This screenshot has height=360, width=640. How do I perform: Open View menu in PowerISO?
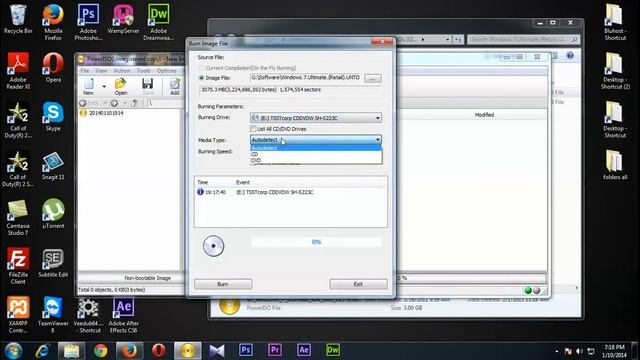101,71
